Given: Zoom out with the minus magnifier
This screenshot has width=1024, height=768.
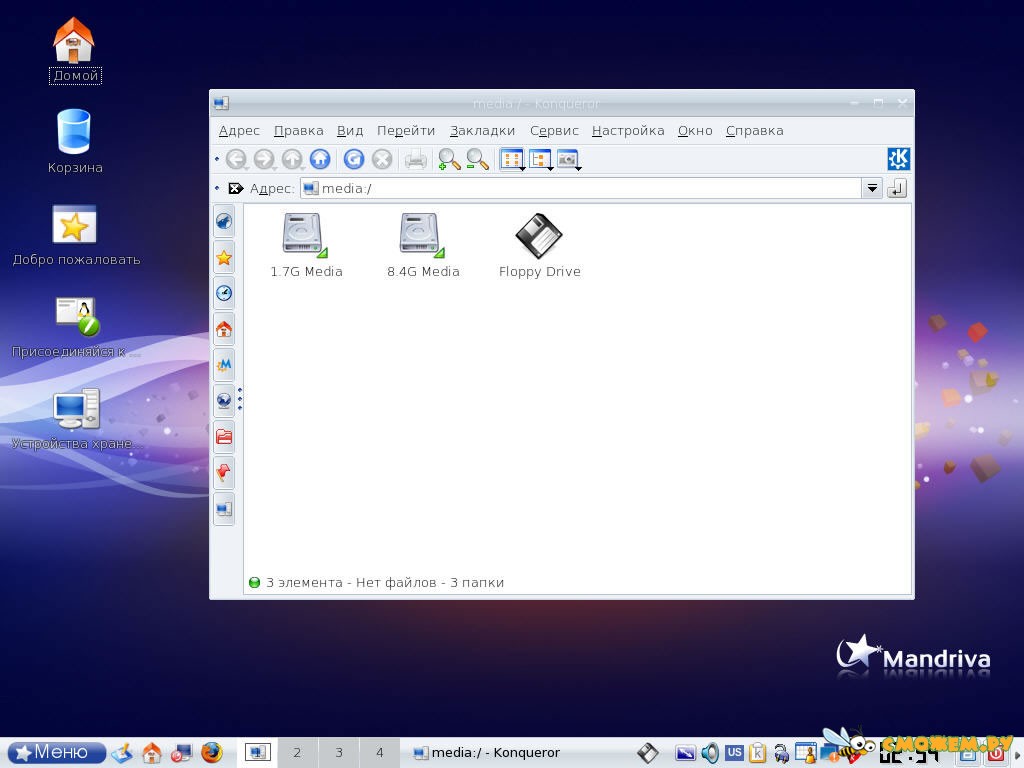Looking at the screenshot, I should [x=477, y=159].
